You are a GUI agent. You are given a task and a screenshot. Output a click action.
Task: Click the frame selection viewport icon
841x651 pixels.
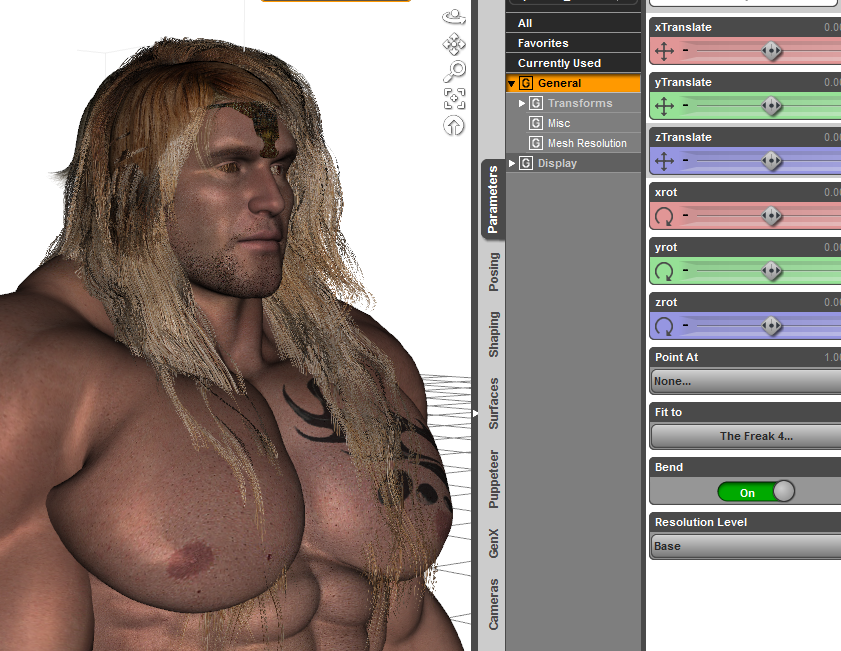click(454, 99)
